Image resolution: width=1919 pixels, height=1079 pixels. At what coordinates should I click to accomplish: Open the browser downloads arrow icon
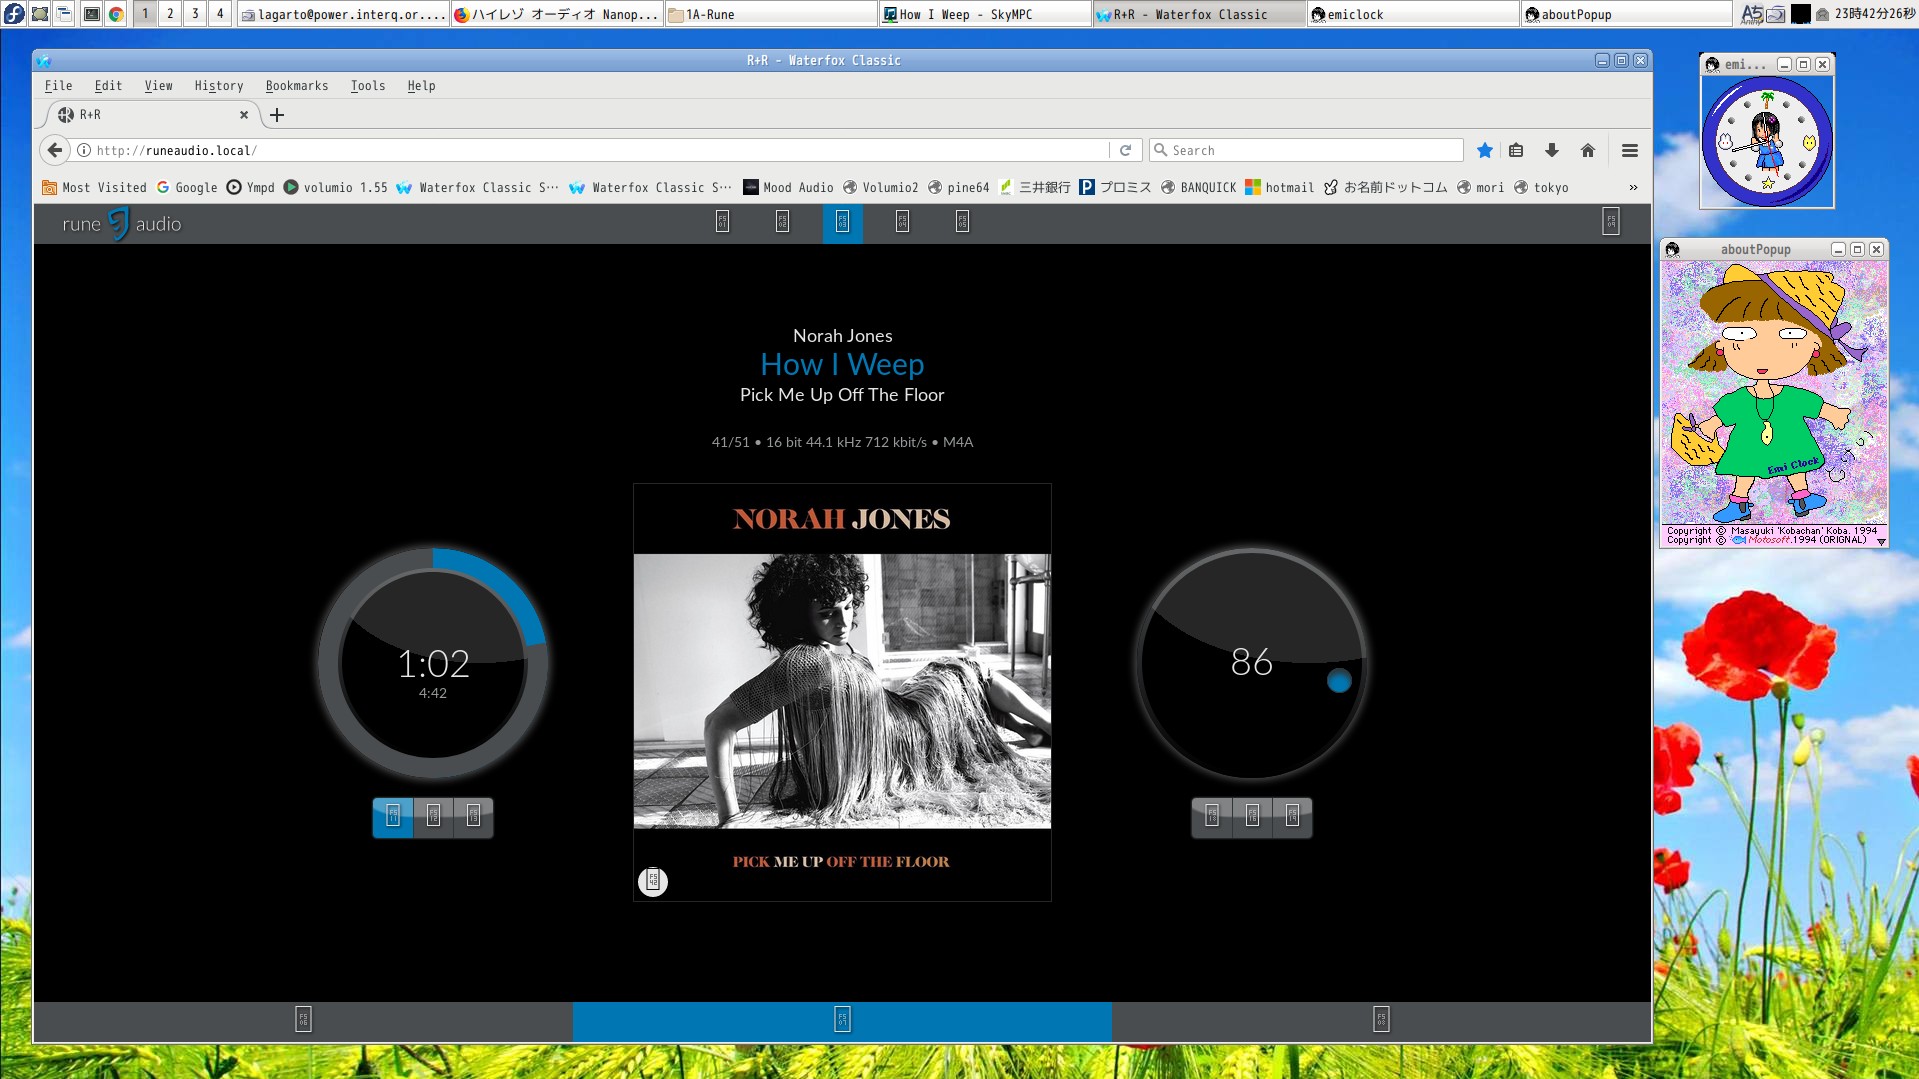1551,150
